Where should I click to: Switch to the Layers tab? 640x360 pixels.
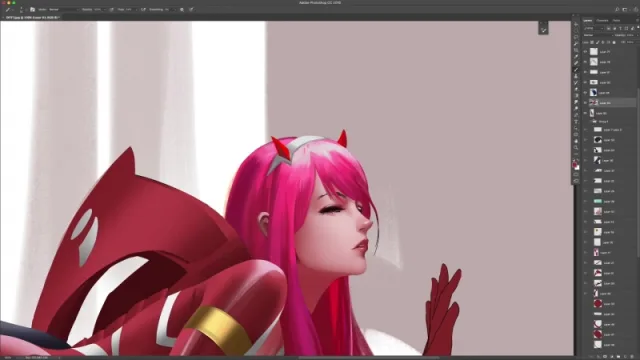pos(587,20)
